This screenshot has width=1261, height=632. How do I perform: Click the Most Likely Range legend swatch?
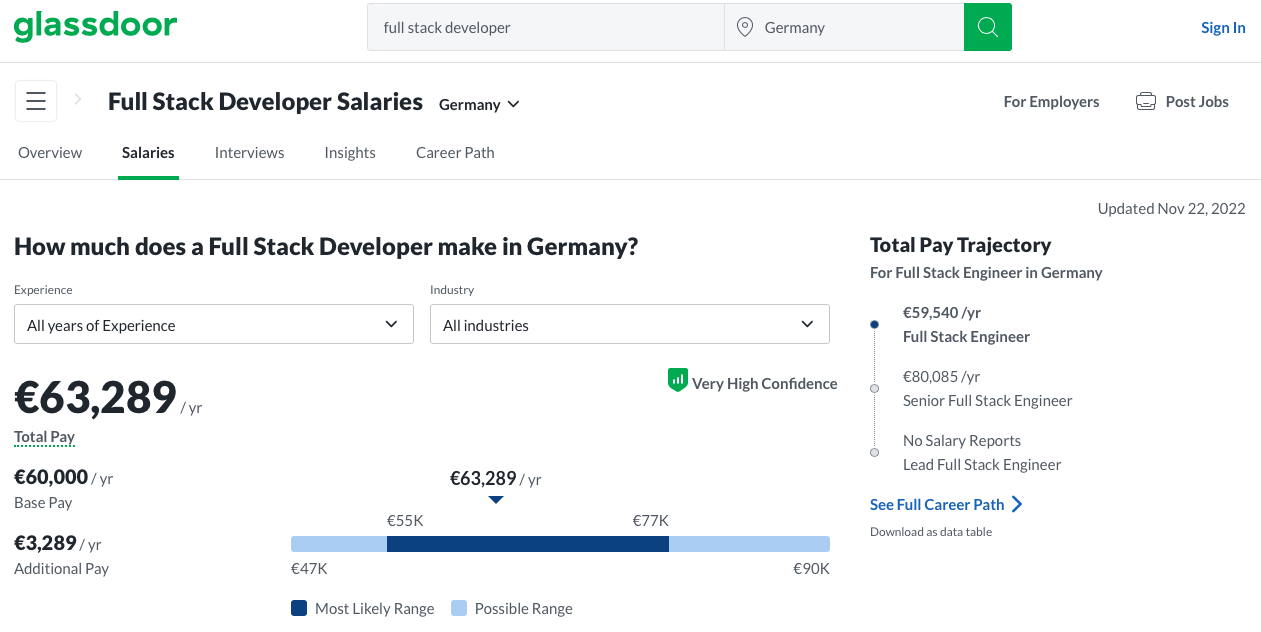(x=299, y=608)
